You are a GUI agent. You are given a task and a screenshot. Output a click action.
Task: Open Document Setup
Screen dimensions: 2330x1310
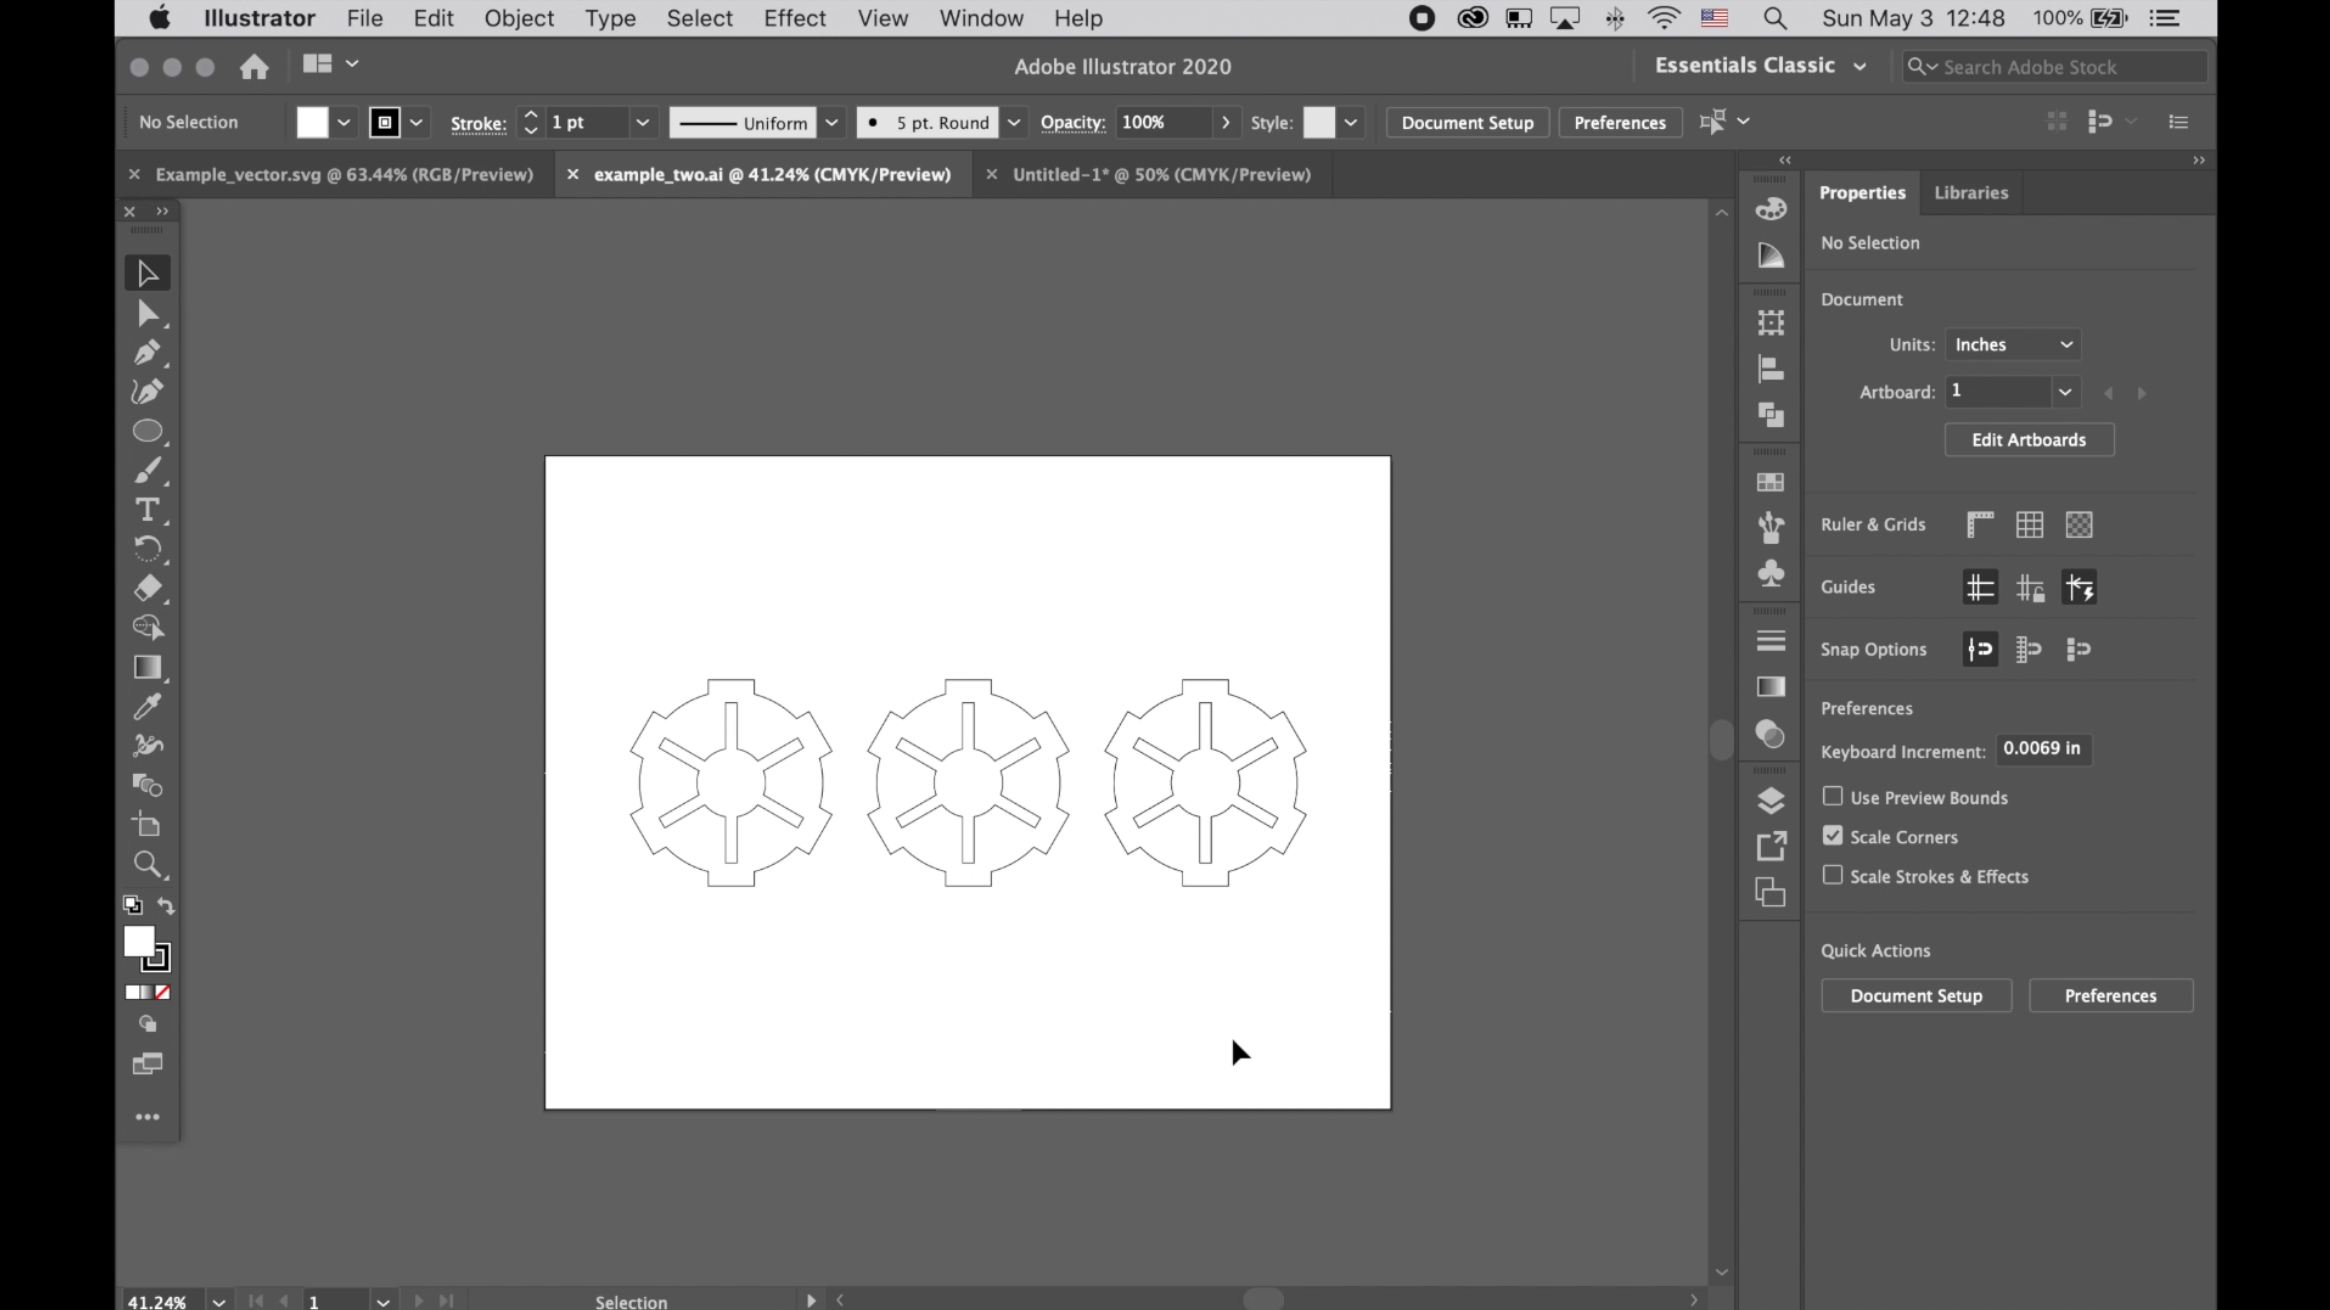[x=1466, y=122]
